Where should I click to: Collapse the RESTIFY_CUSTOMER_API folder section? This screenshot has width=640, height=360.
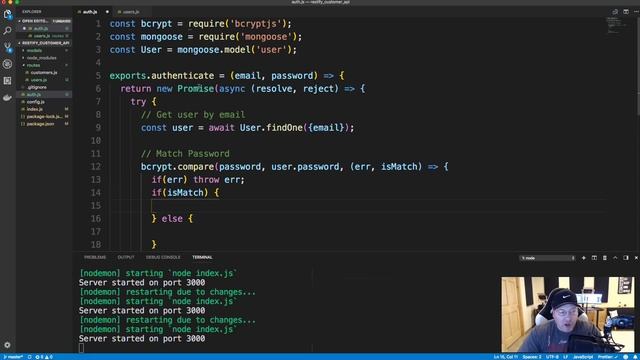tap(44, 43)
